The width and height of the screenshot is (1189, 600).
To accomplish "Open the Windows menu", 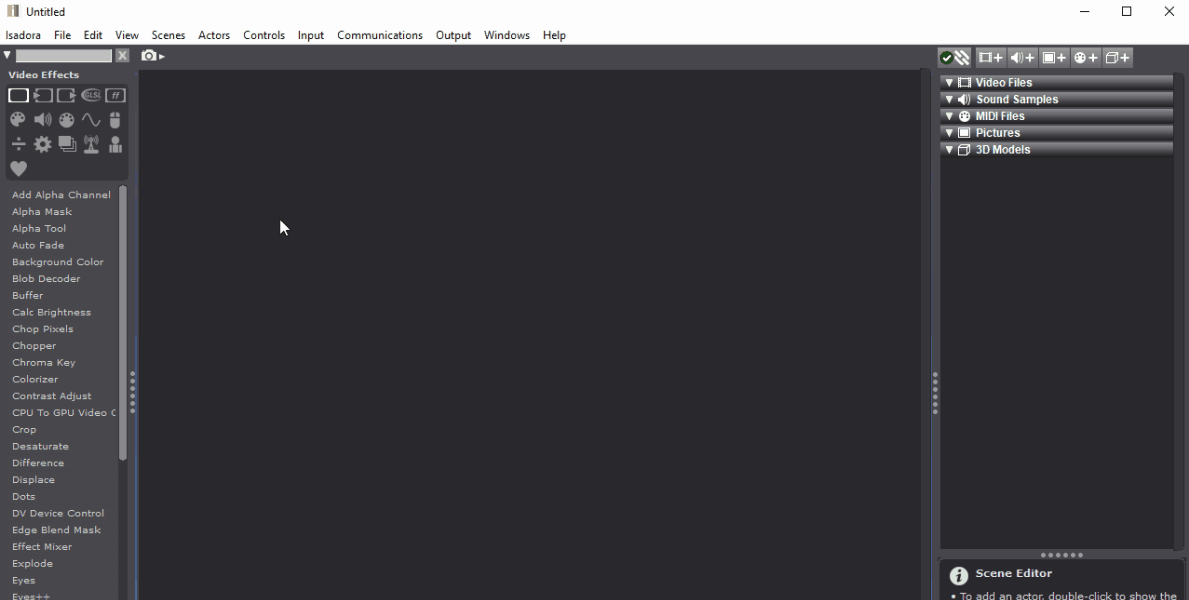I will tap(507, 35).
